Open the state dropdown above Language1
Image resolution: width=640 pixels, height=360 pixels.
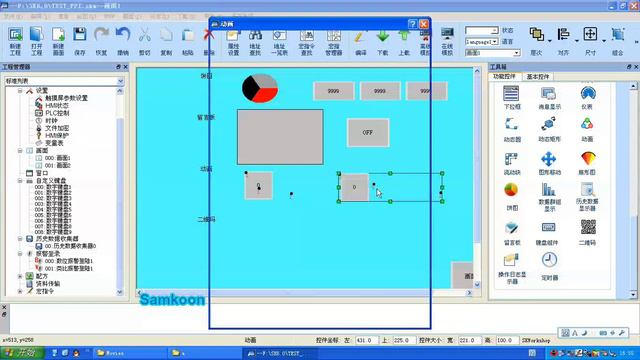tap(495, 31)
